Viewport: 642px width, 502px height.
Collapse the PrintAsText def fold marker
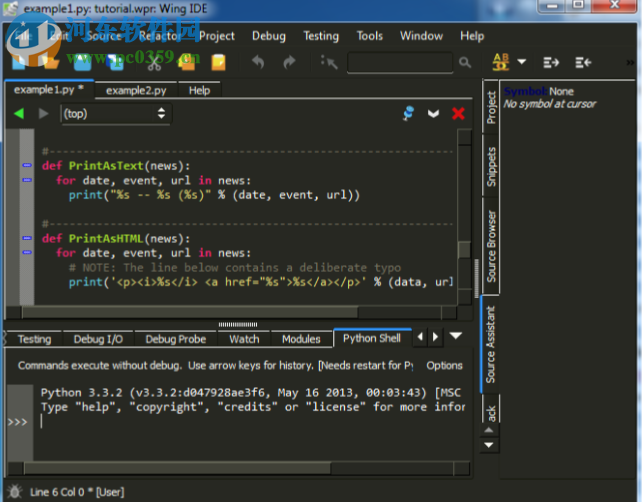tap(27, 165)
